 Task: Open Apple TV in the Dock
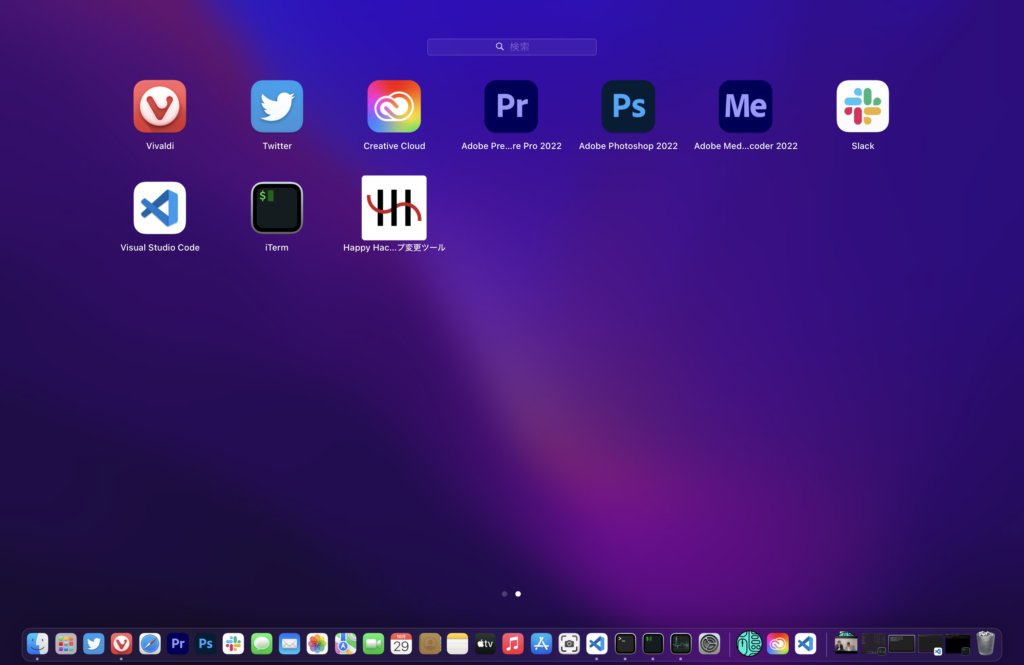click(485, 644)
